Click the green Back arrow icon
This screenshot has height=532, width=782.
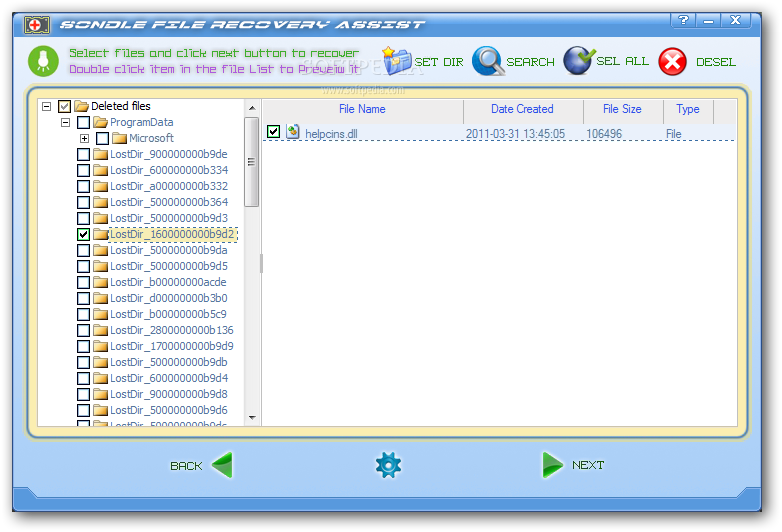pyautogui.click(x=222, y=465)
